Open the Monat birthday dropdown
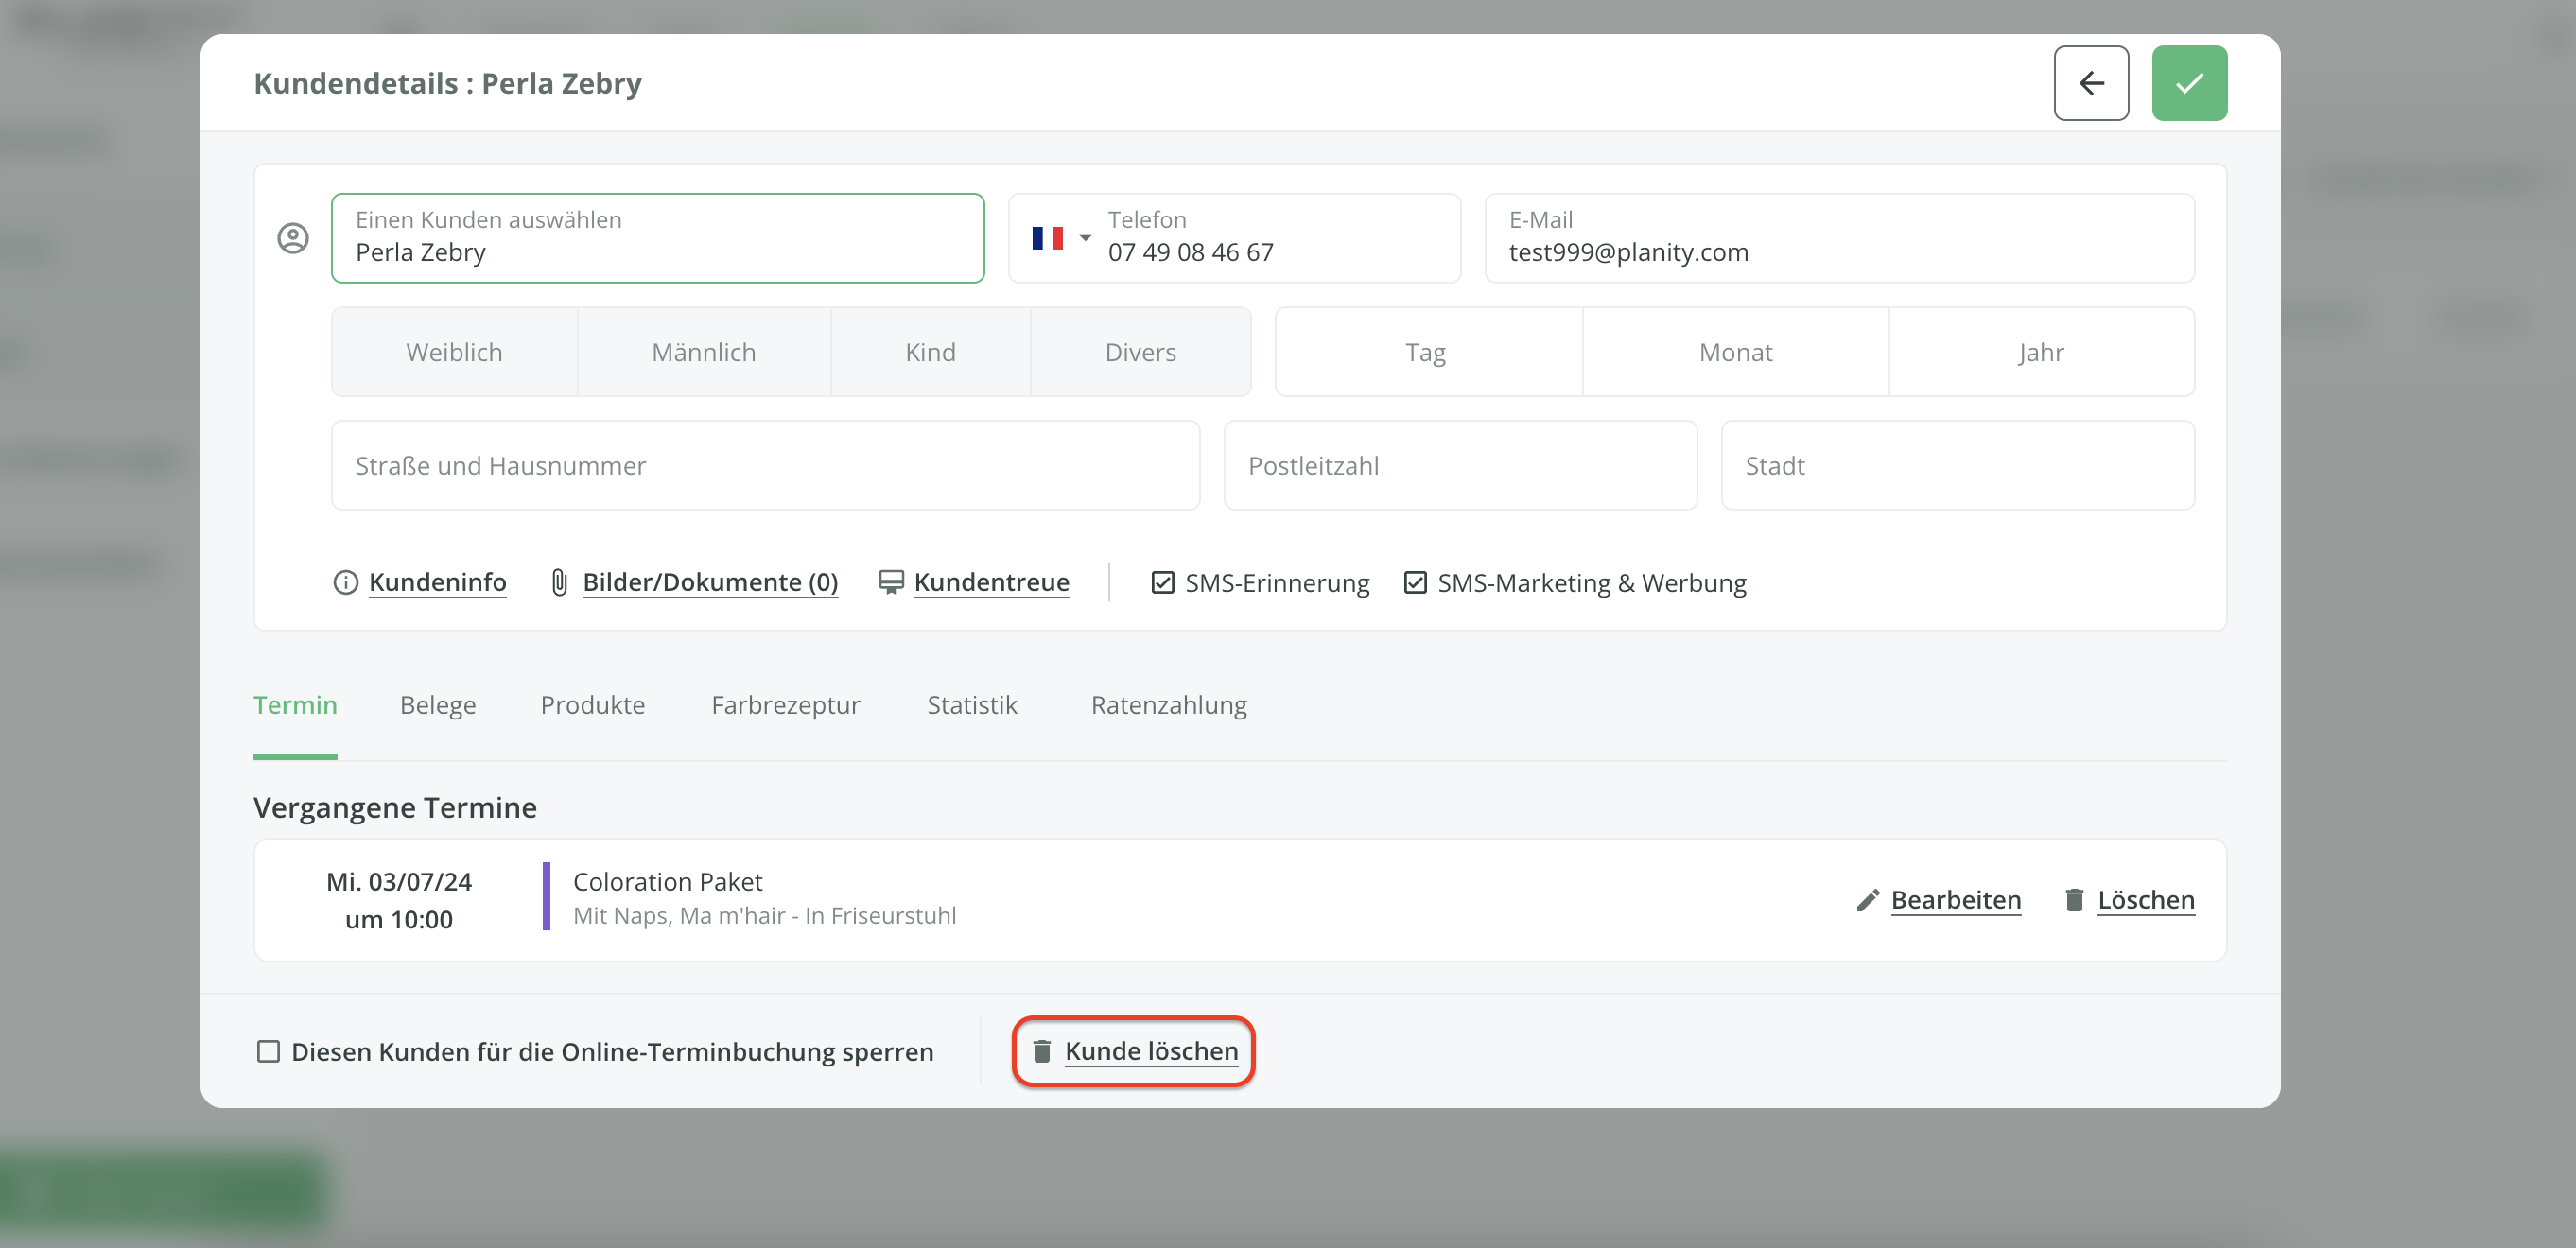This screenshot has height=1248, width=2576. pyautogui.click(x=1735, y=352)
